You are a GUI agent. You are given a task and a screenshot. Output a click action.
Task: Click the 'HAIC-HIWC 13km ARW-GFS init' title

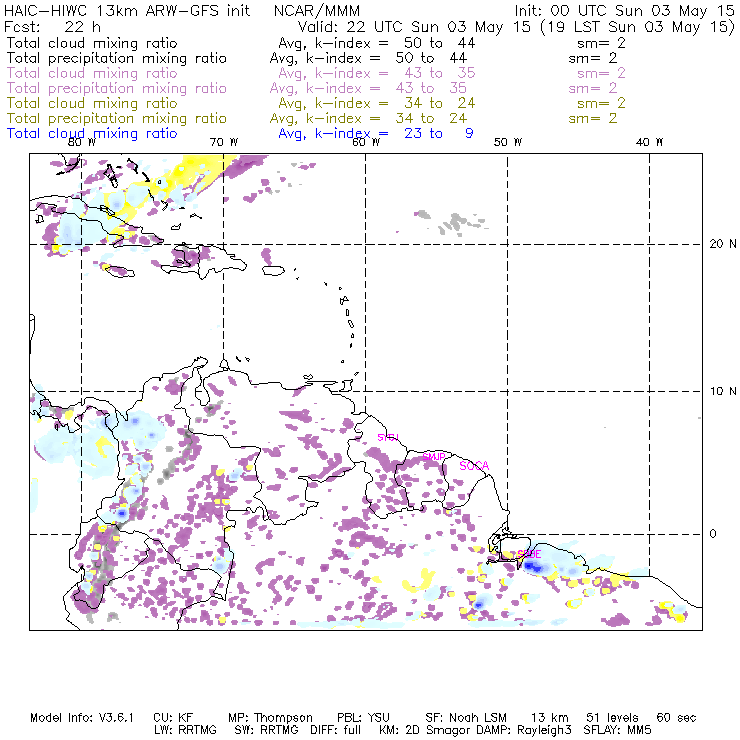pyautogui.click(x=127, y=10)
